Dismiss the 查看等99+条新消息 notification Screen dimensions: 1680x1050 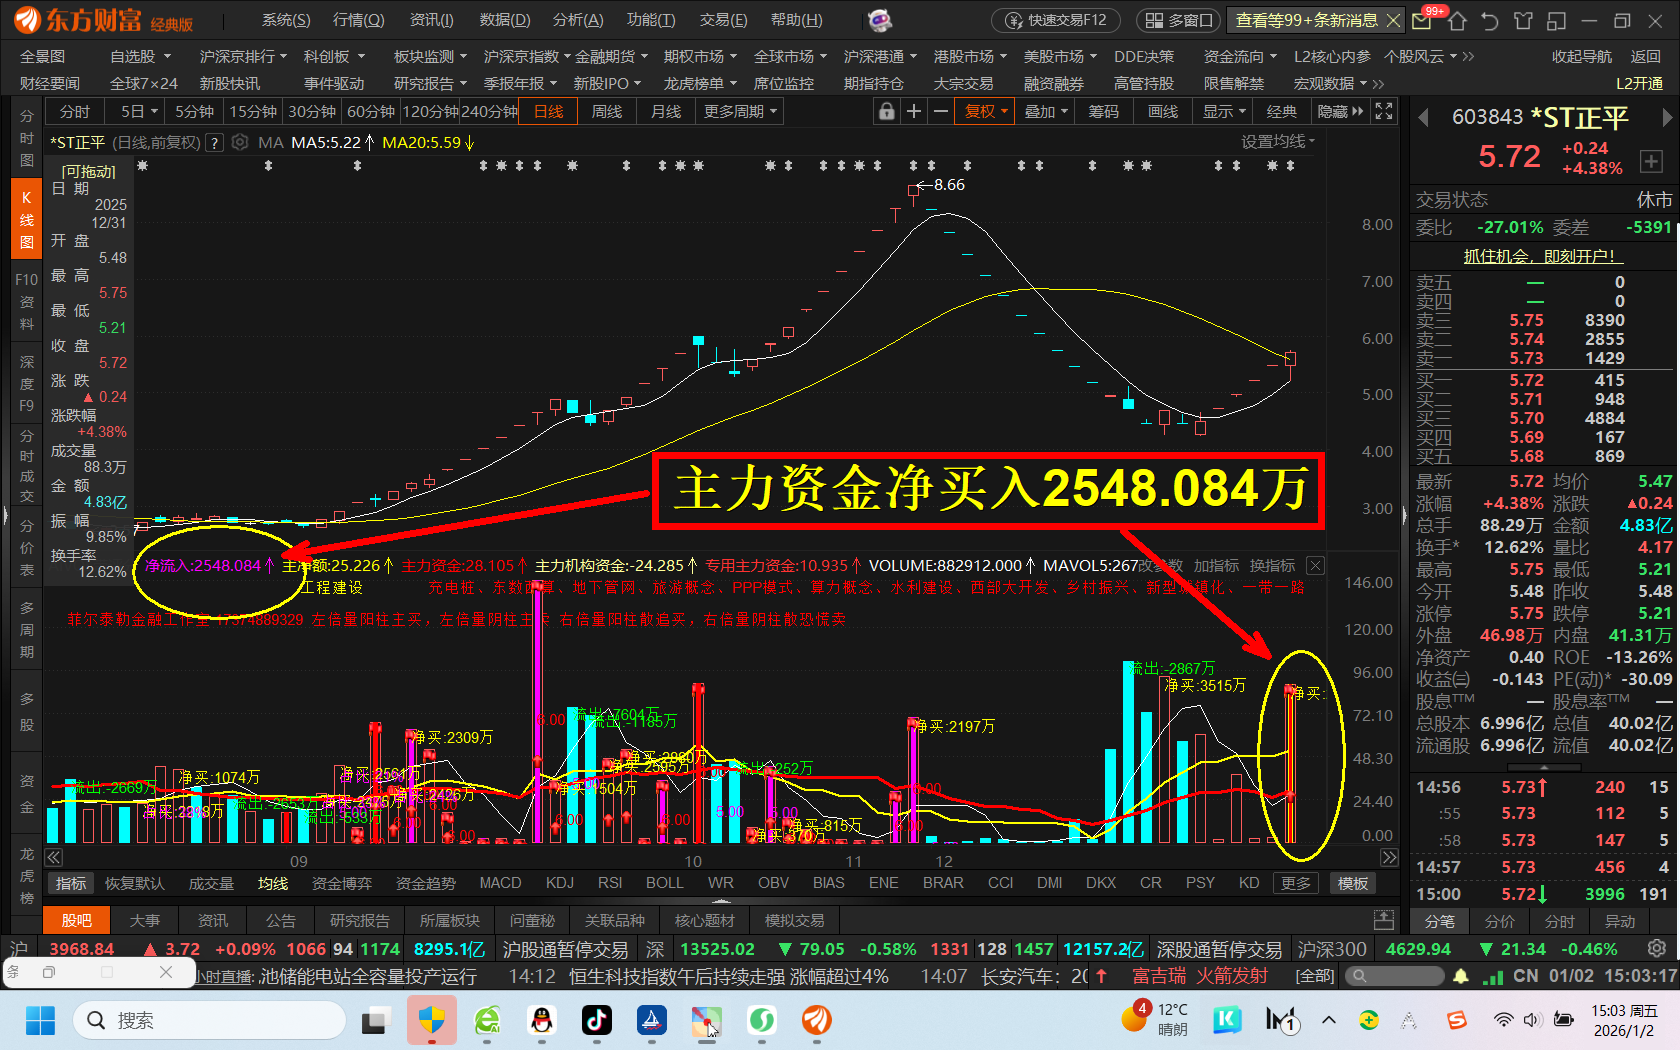[1394, 20]
